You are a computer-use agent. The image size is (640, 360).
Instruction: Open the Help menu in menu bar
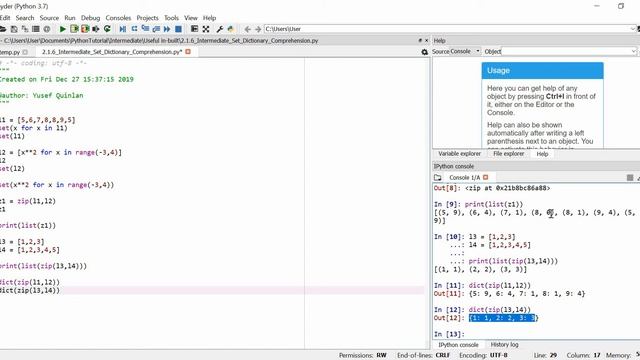[209, 18]
